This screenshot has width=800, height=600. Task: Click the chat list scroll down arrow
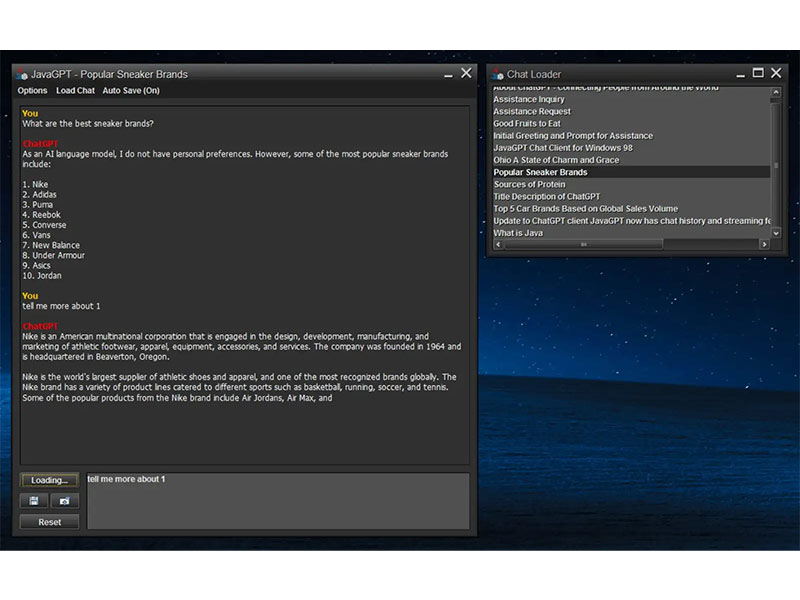776,233
